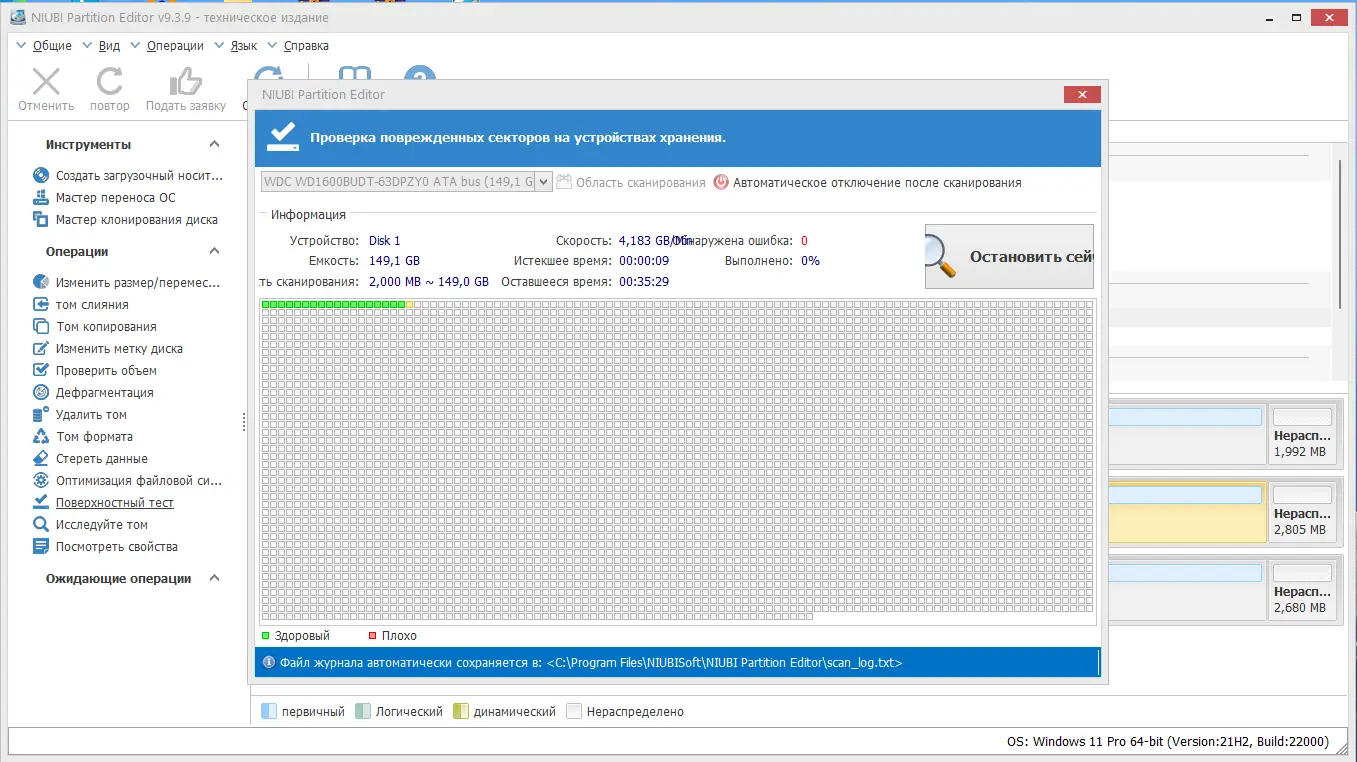Select Изменить метку диска operation
This screenshot has height=762, width=1357.
[x=107, y=348]
